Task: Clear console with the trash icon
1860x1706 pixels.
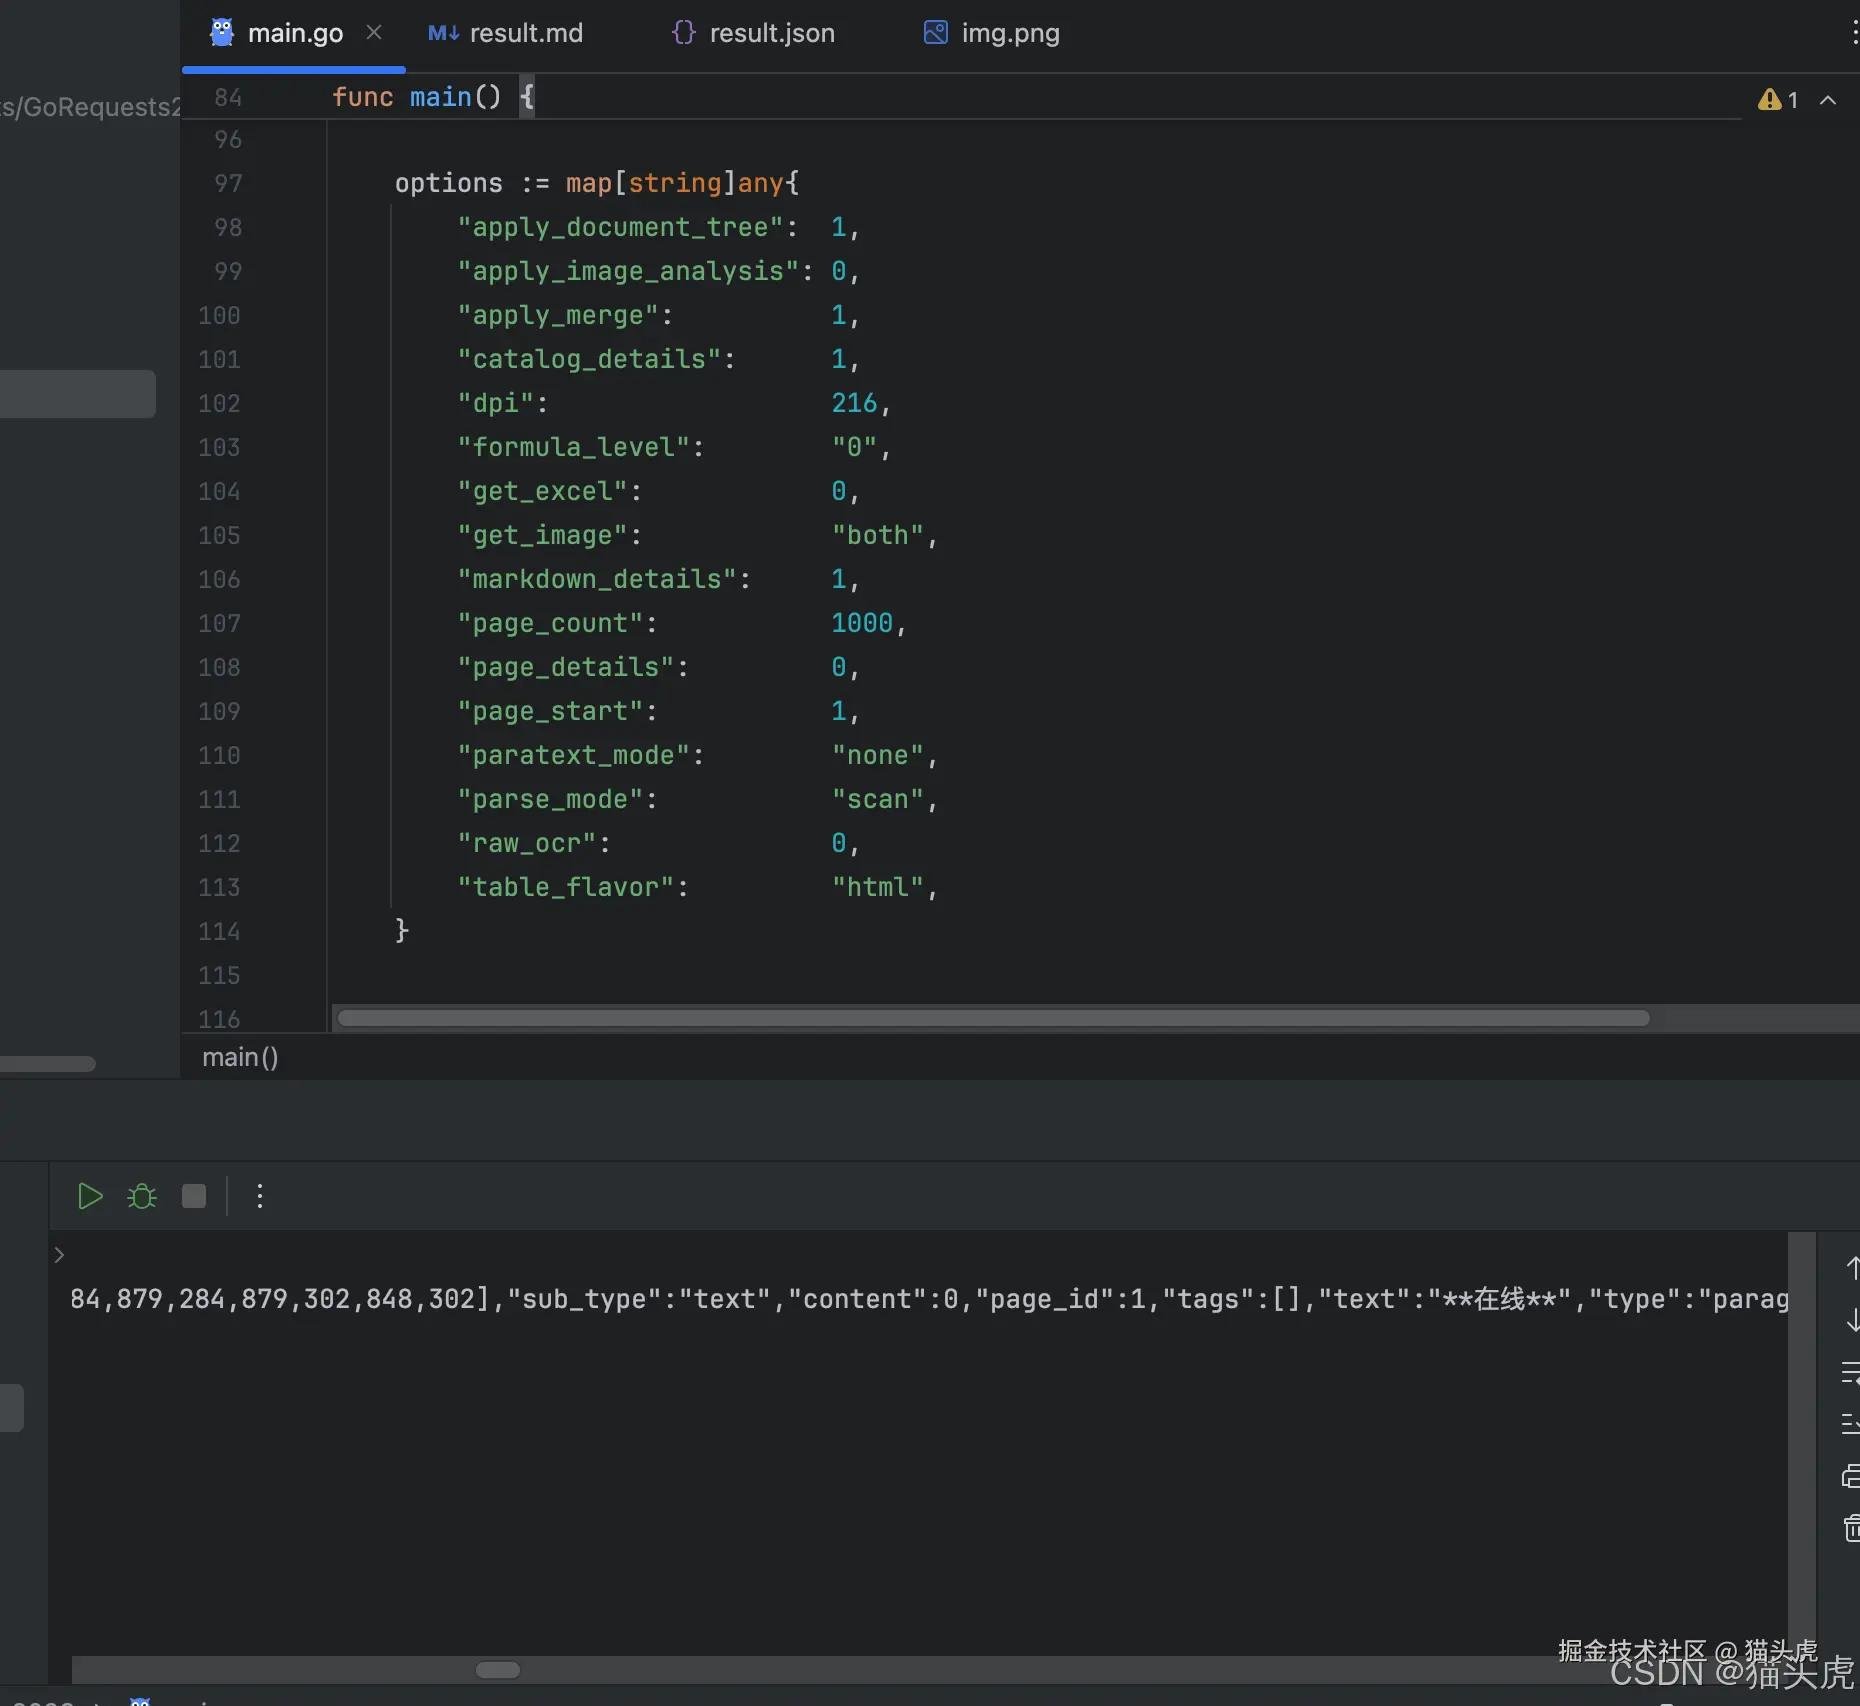Action: 1852,1528
